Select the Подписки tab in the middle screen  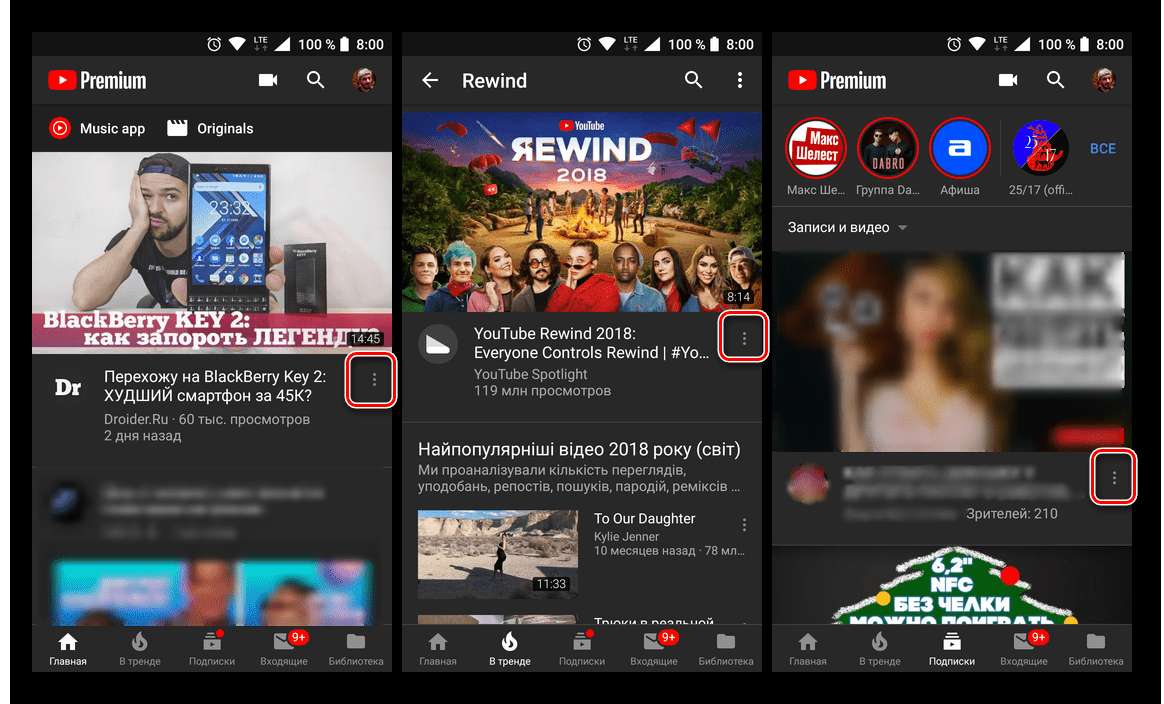(x=581, y=648)
